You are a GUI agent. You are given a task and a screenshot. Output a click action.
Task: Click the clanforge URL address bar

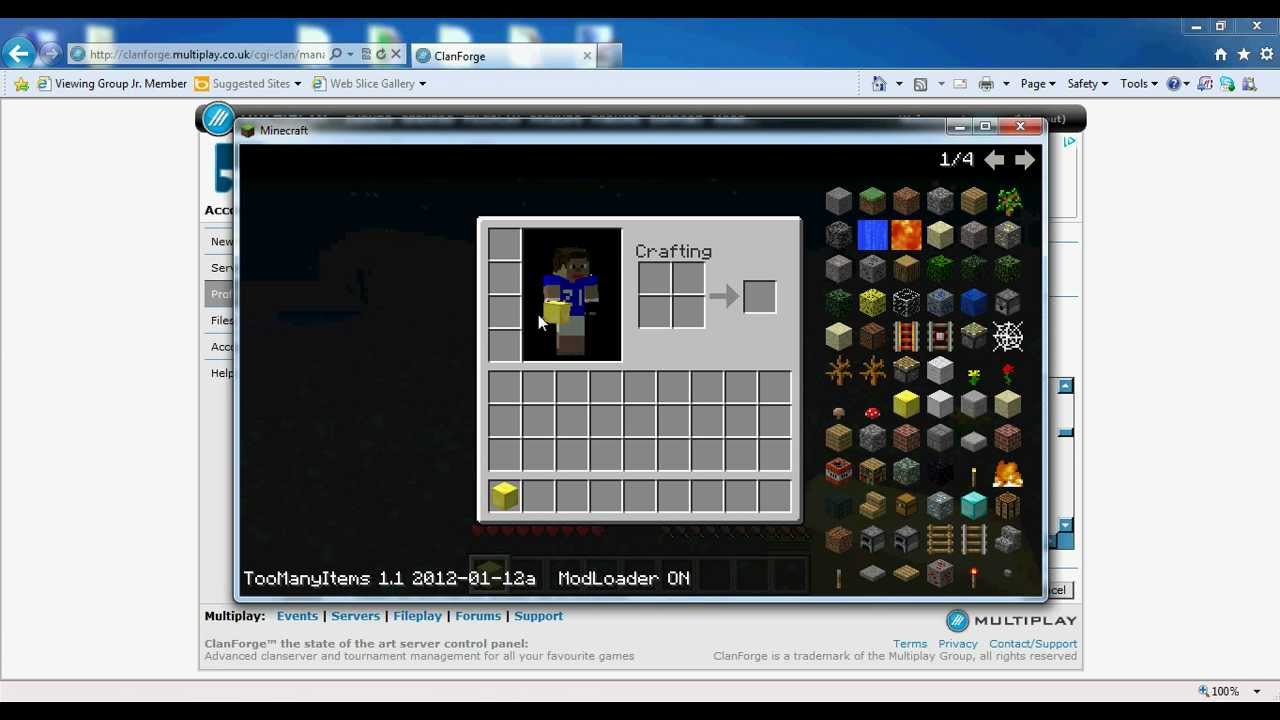(206, 55)
